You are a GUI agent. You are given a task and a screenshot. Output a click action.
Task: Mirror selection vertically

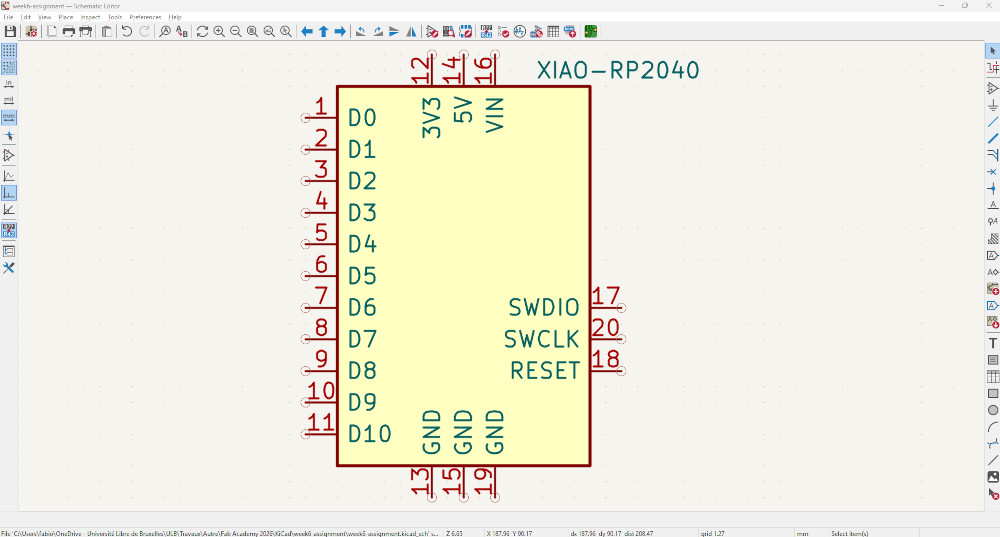tap(394, 31)
